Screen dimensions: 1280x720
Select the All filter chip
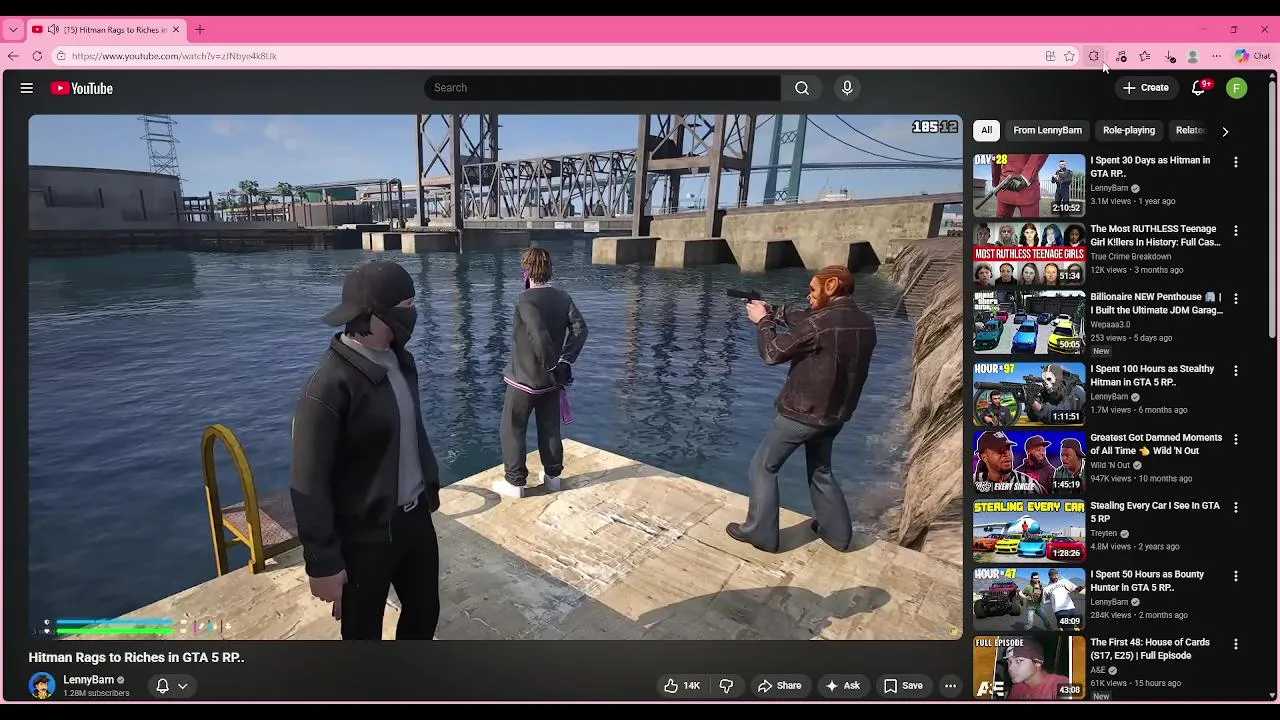(986, 130)
